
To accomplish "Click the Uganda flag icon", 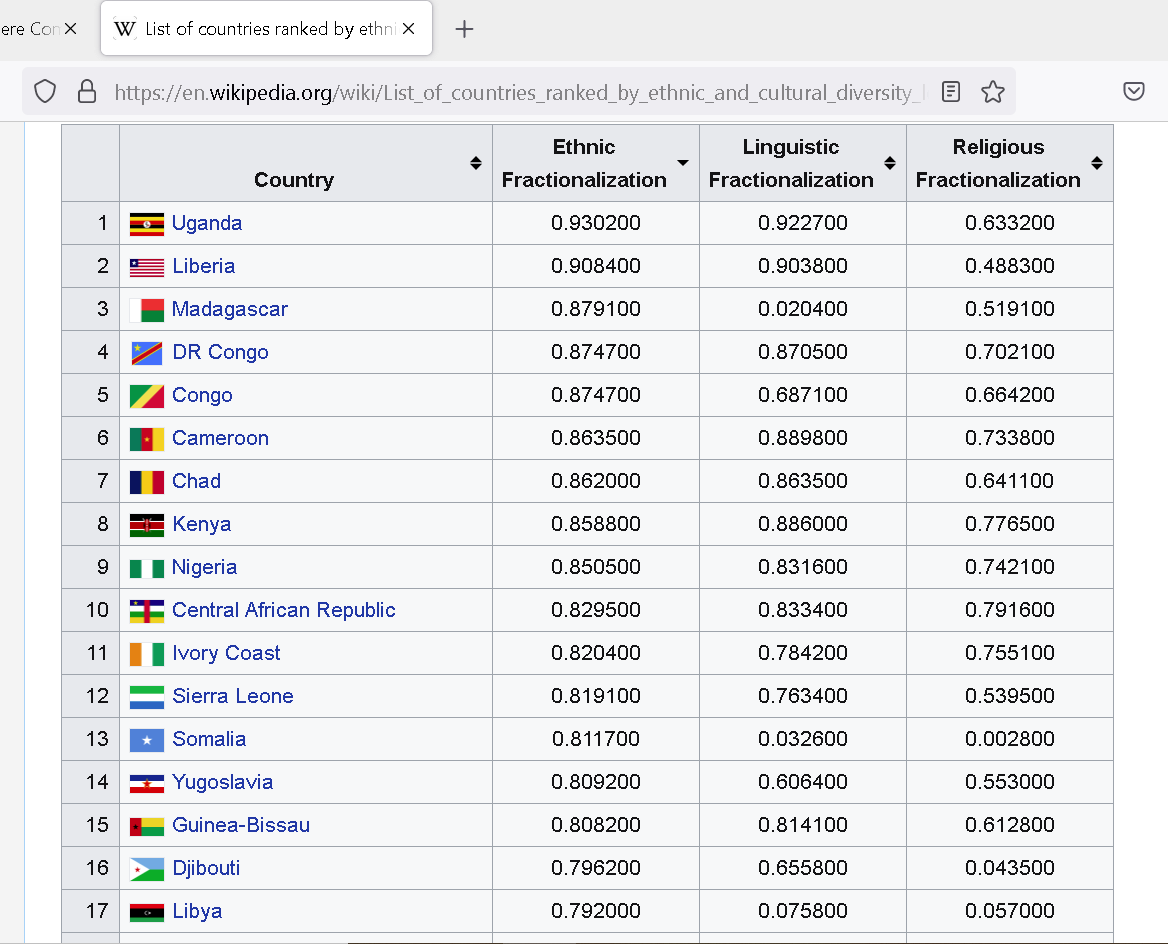I will pyautogui.click(x=147, y=224).
